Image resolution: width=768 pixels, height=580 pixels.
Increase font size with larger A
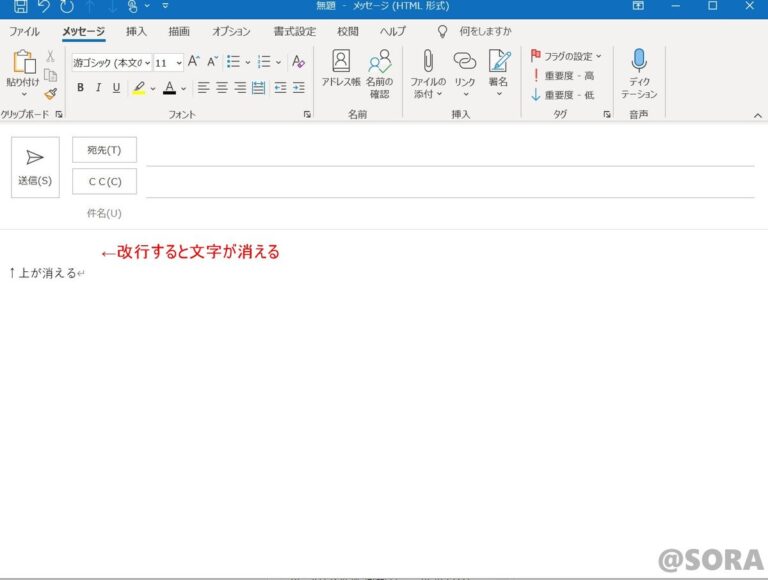click(193, 61)
